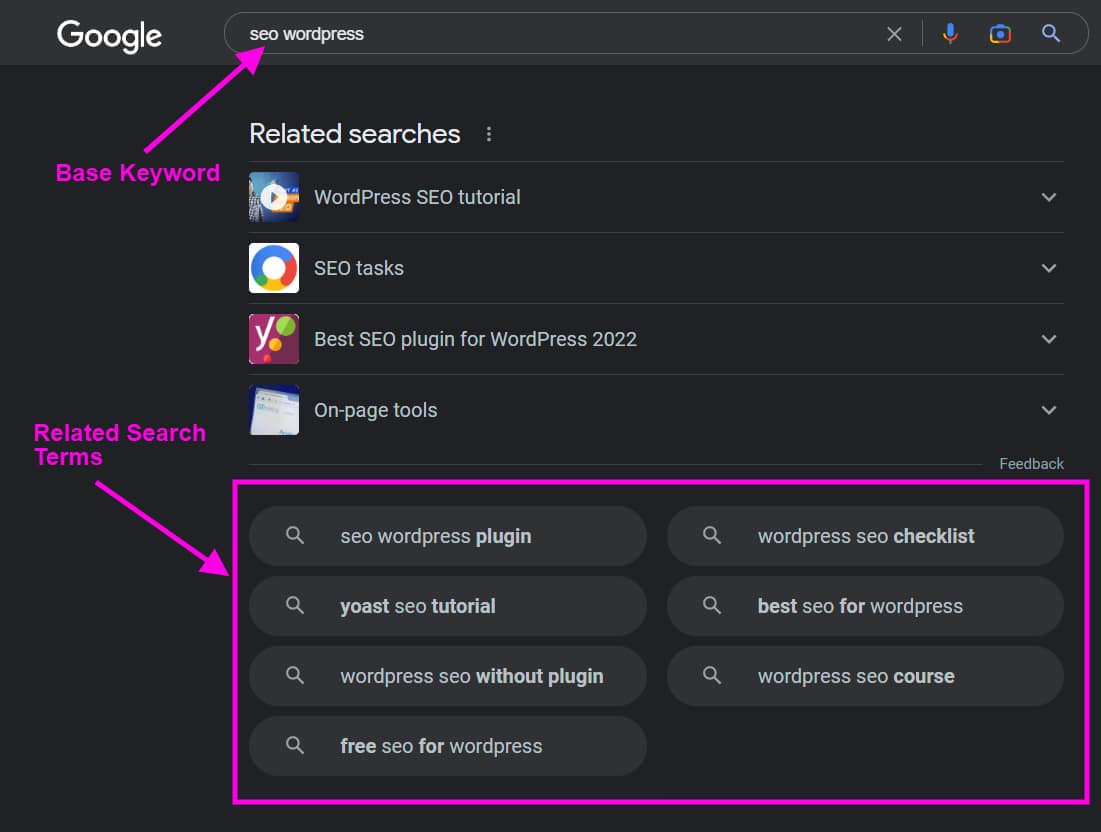Click the On-page tools thumbnail

click(274, 410)
